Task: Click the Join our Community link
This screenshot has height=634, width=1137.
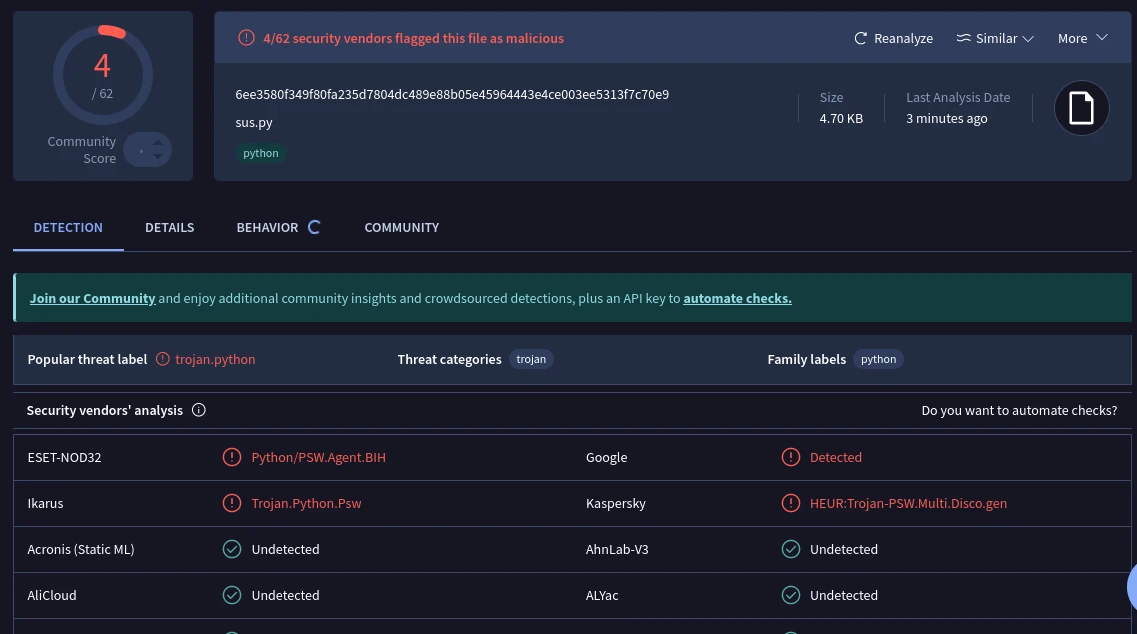Action: (x=92, y=298)
